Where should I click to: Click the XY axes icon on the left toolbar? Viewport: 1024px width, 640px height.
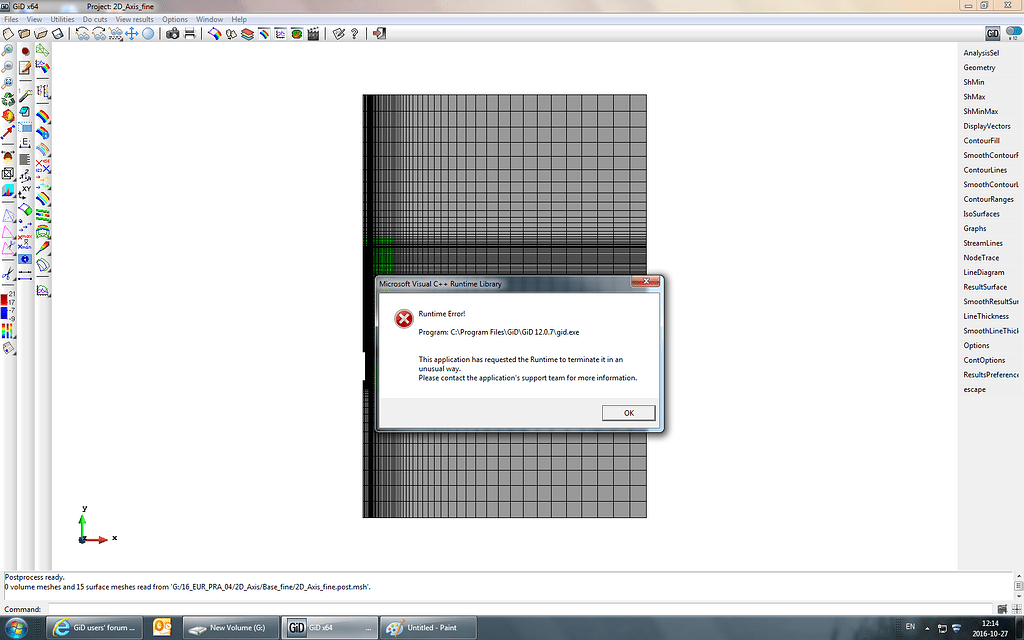click(x=26, y=189)
